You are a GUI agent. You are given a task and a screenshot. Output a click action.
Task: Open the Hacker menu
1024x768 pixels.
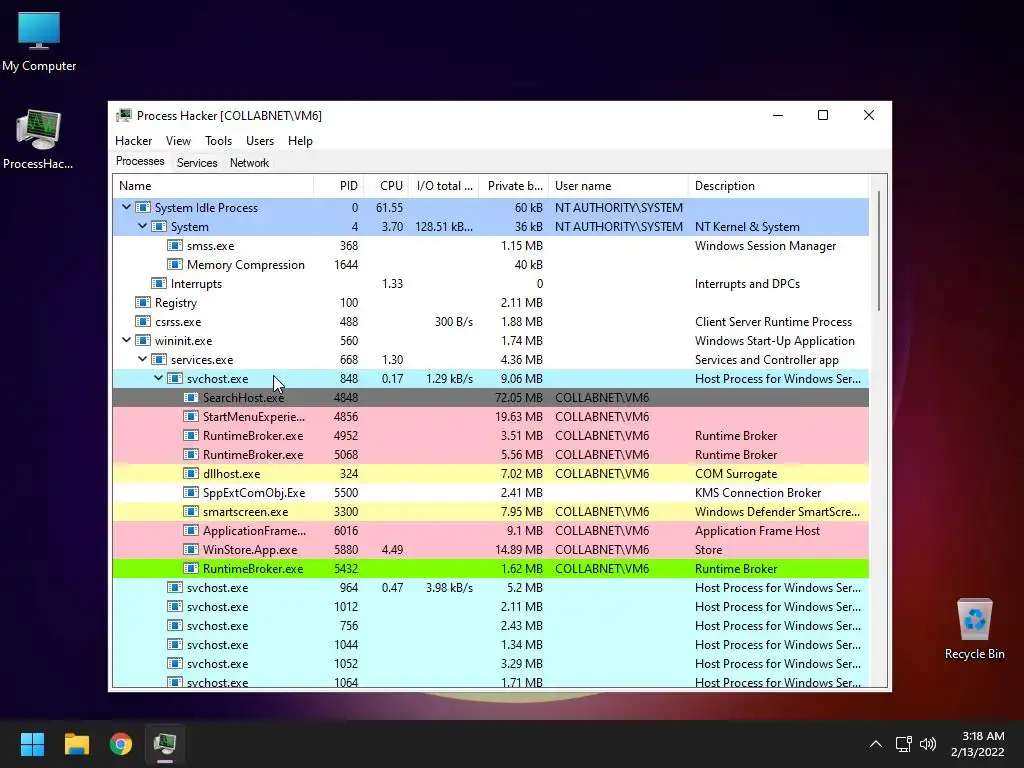(133, 140)
